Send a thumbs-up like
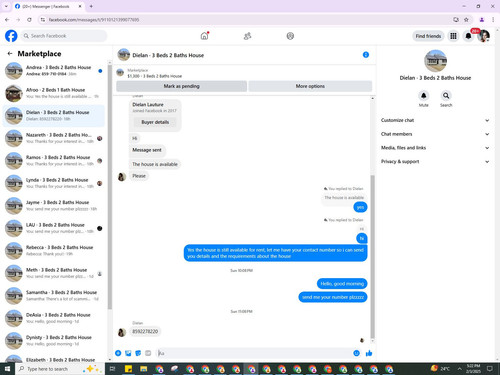 tap(369, 353)
